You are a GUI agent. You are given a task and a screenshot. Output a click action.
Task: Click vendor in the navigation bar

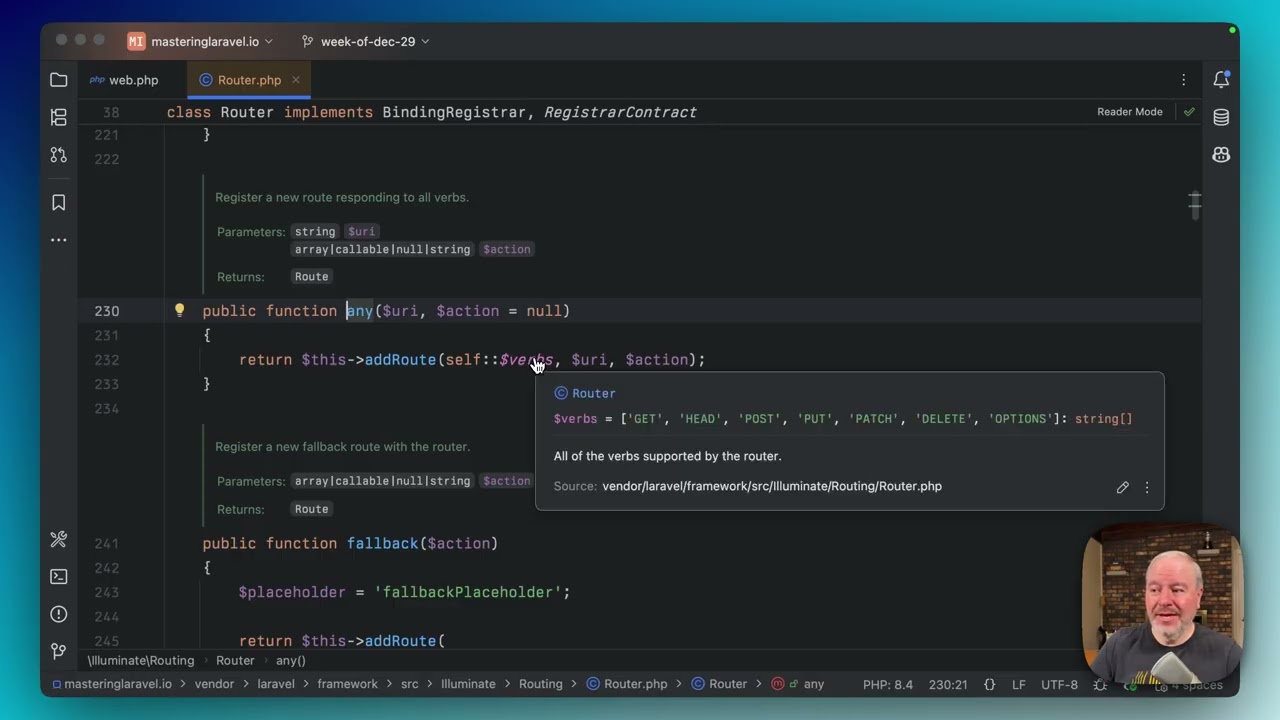coord(214,685)
